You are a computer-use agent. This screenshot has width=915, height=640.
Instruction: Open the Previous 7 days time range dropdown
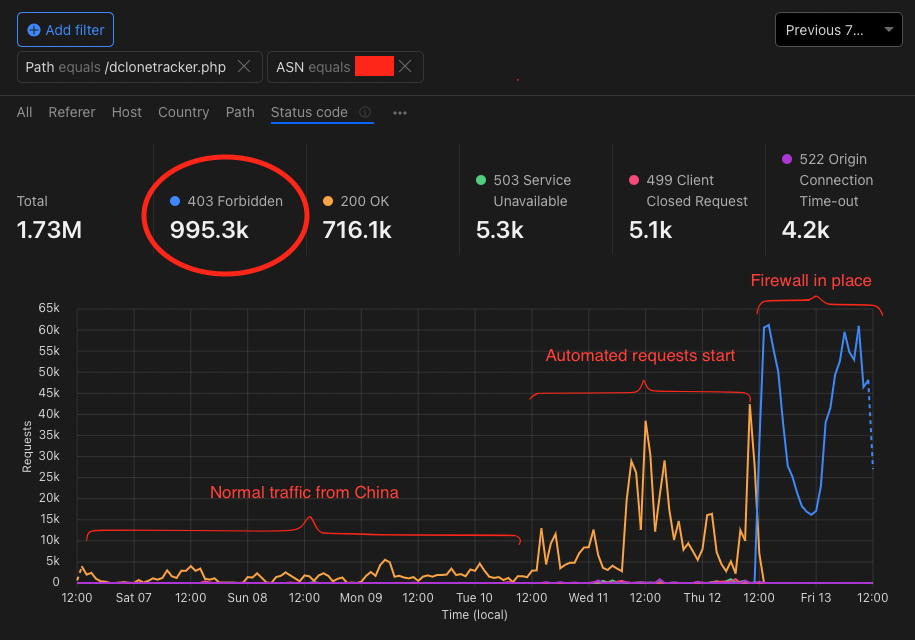(838, 30)
